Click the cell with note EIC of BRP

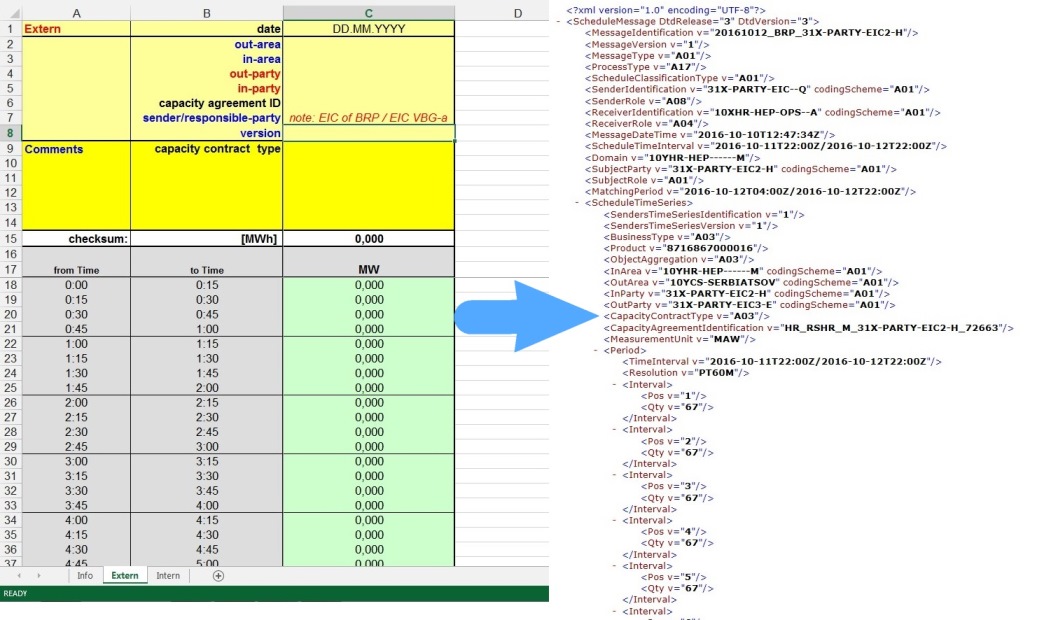click(368, 118)
